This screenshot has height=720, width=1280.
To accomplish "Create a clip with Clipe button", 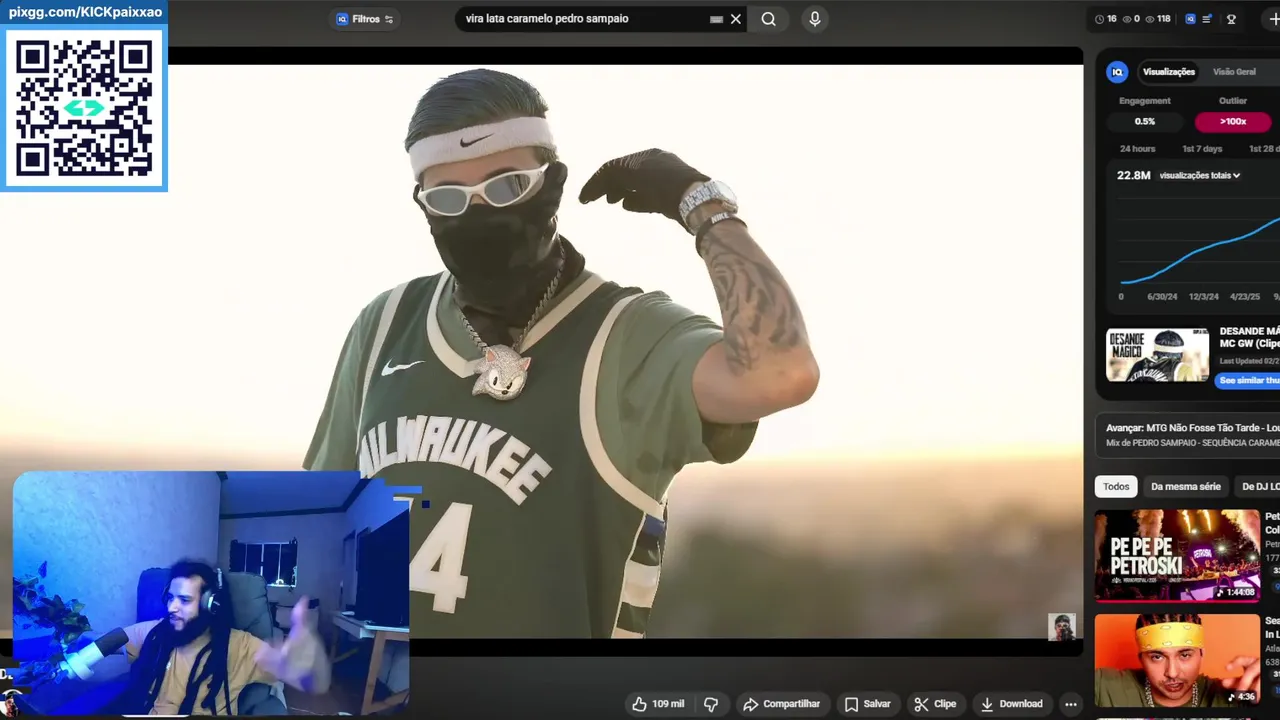I will click(x=935, y=704).
